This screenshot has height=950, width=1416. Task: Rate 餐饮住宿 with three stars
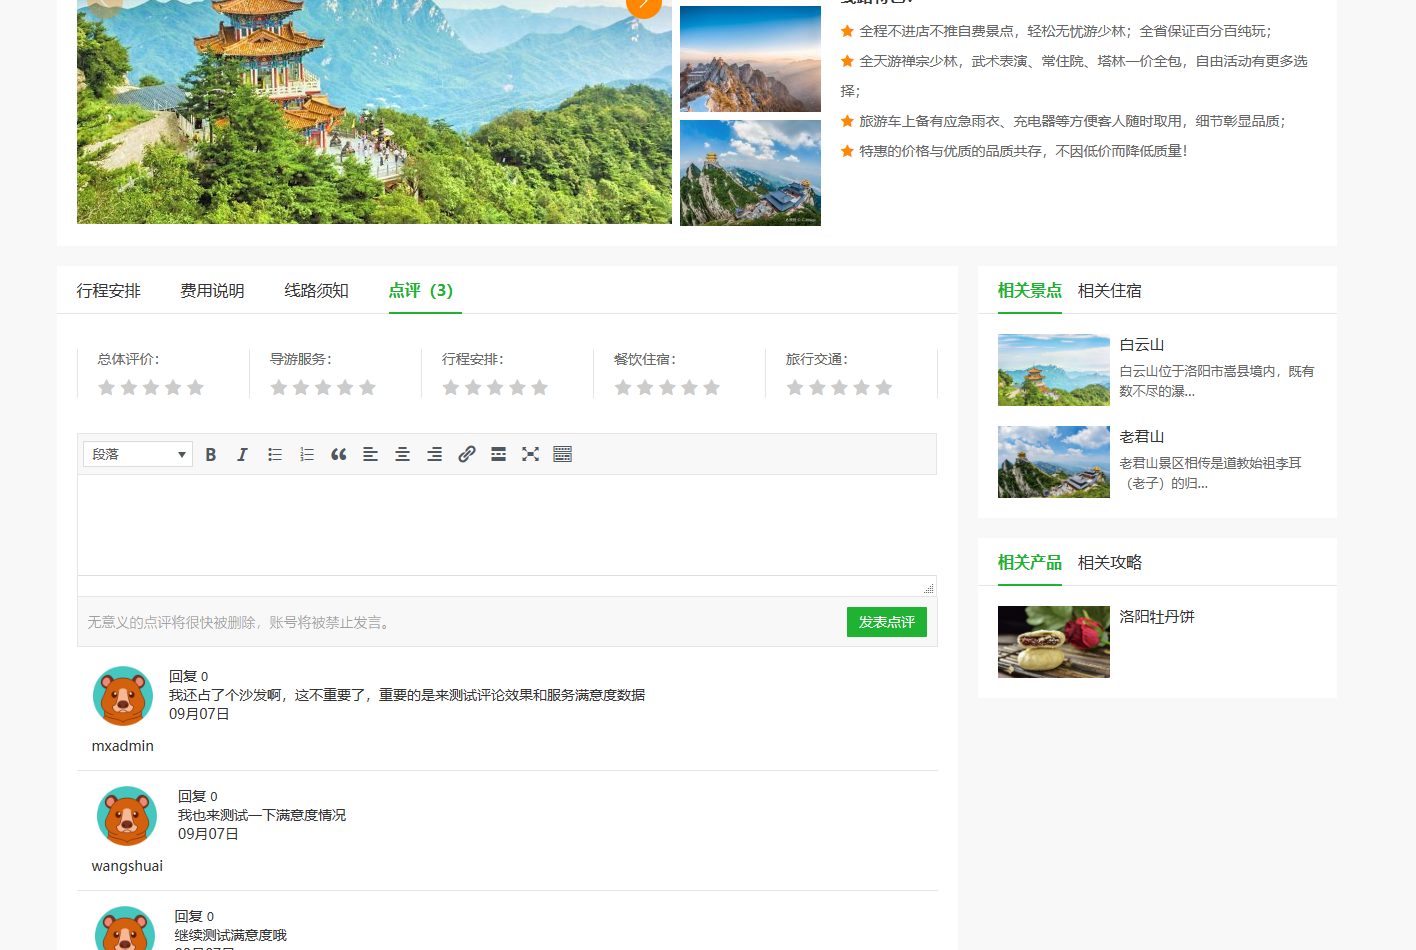click(667, 387)
